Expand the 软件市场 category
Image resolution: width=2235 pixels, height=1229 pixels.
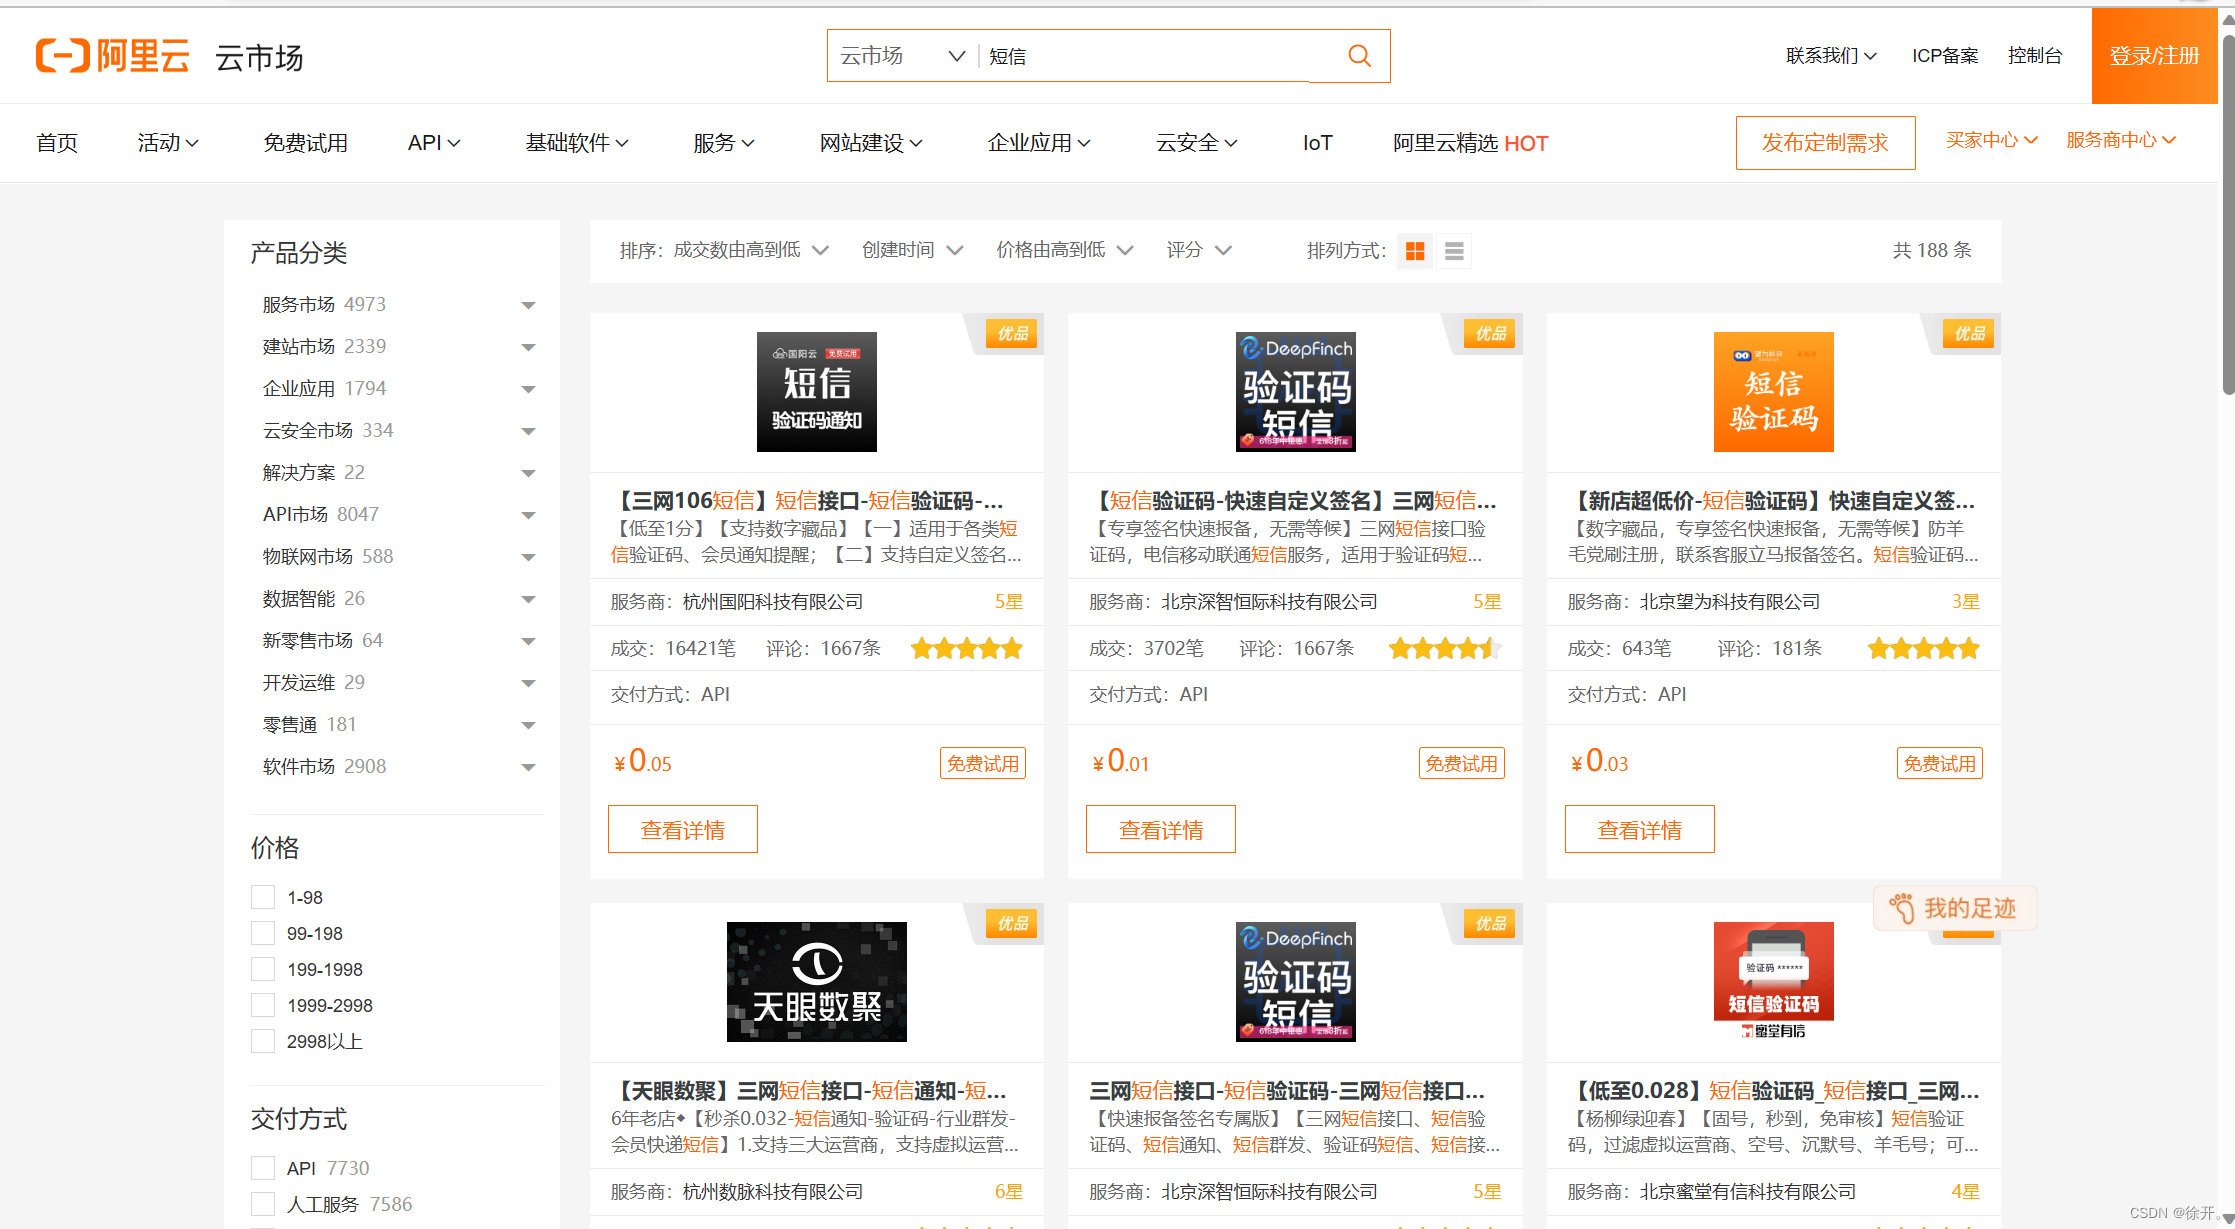coord(529,767)
